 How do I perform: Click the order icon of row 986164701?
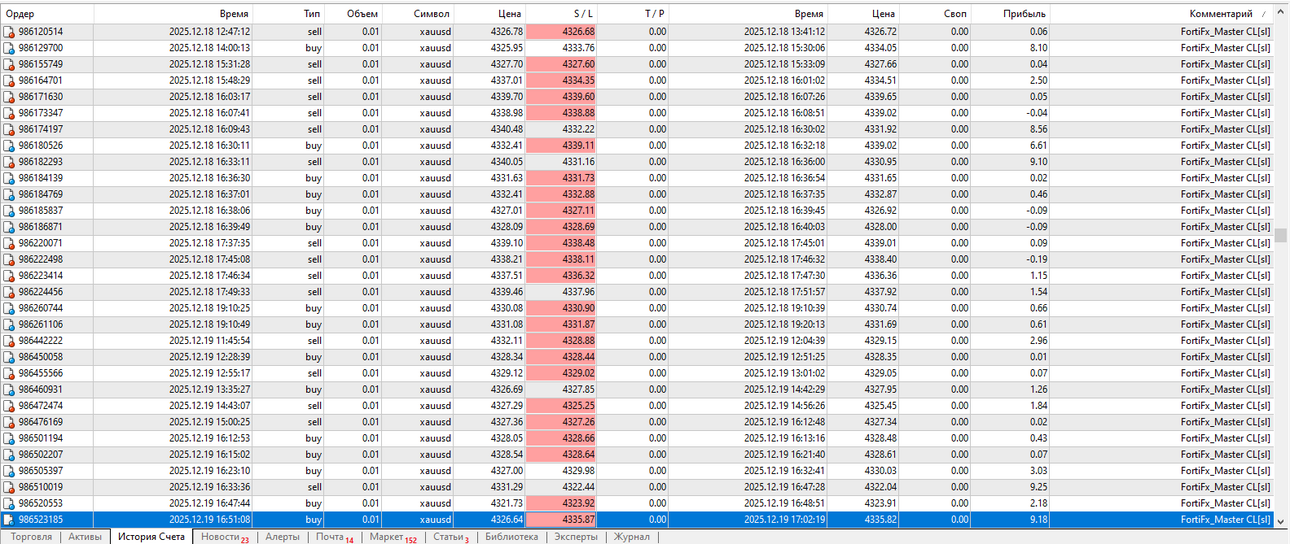pos(9,80)
